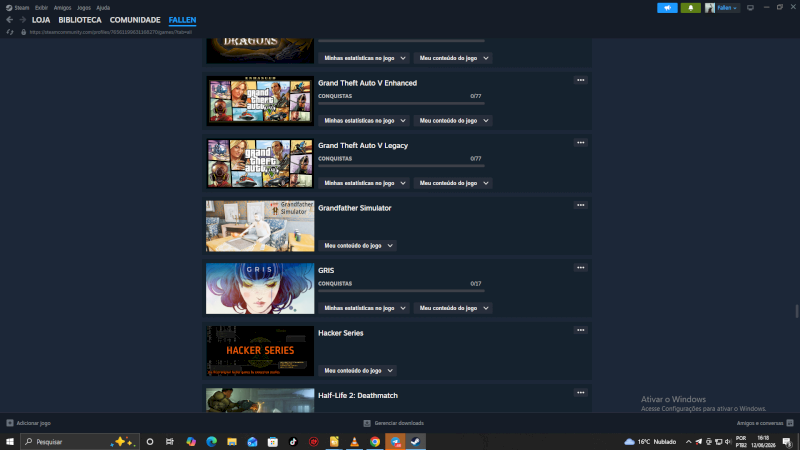Image resolution: width=800 pixels, height=450 pixels.
Task: Open Grandfather Simulator title link
Action: click(x=355, y=208)
